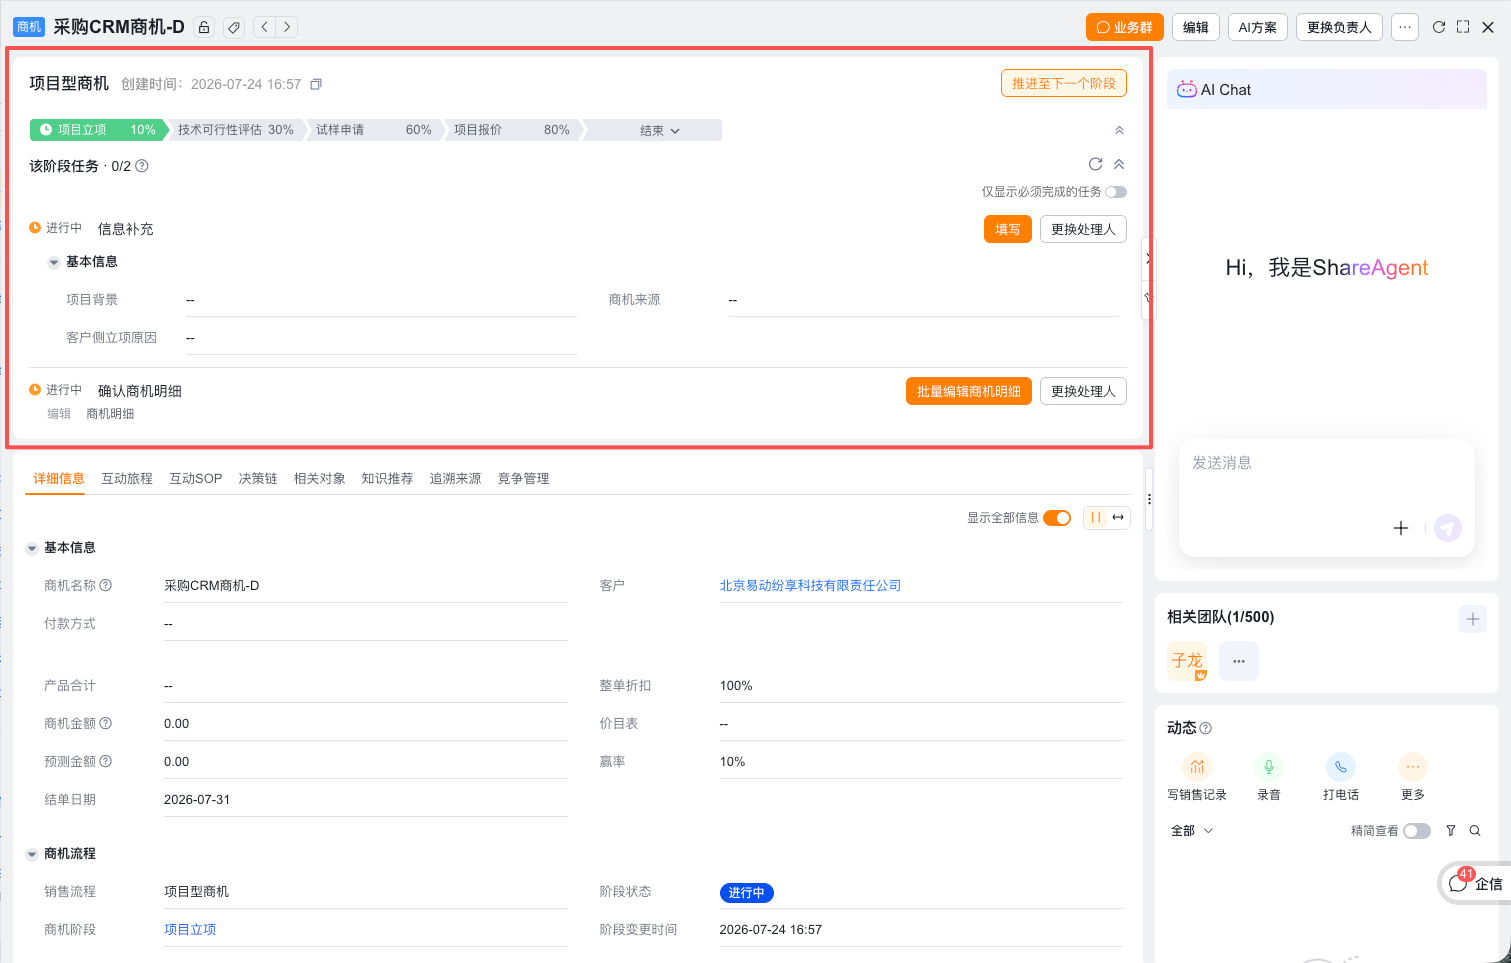Switch to the 竞争管理 tab
The width and height of the screenshot is (1511, 963).
(x=524, y=478)
